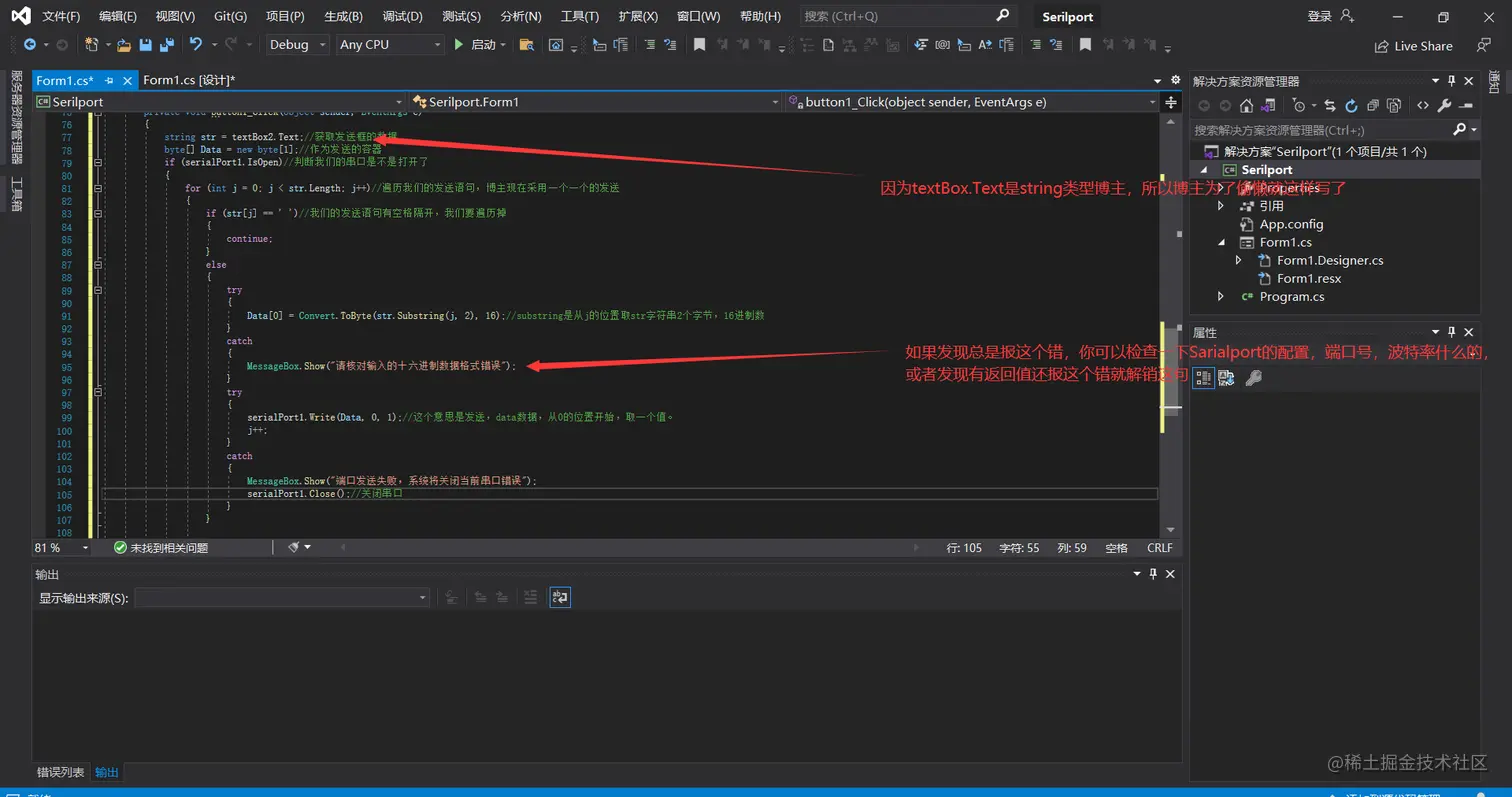
Task: Collapse all in Solution Explorer toolbar
Action: (x=1373, y=105)
